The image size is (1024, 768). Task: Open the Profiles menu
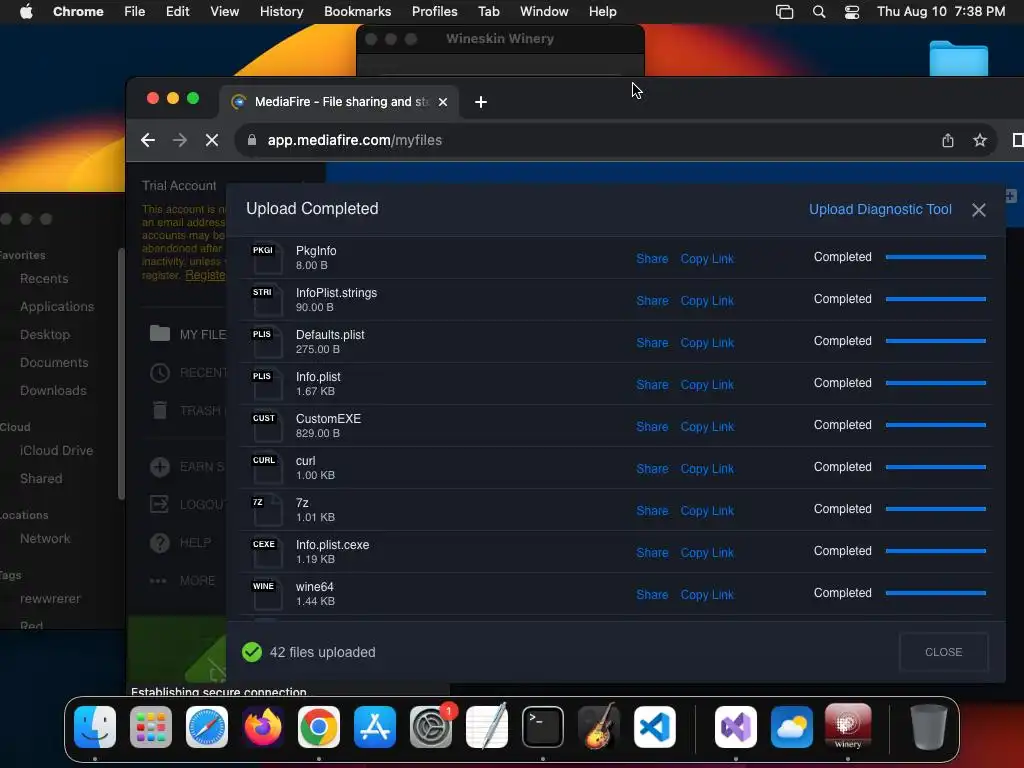434,12
